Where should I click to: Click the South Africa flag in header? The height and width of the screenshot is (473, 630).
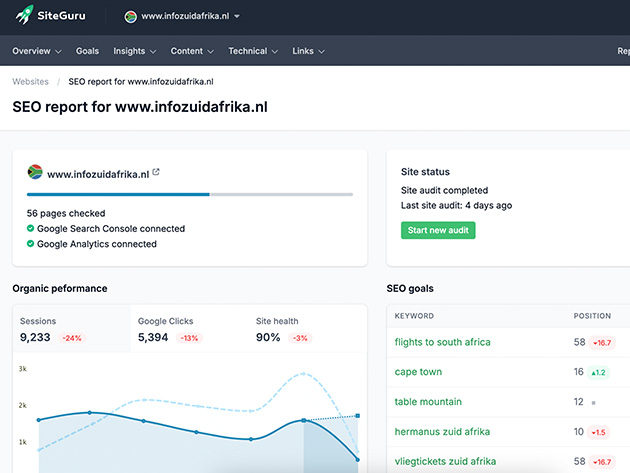[x=130, y=17]
